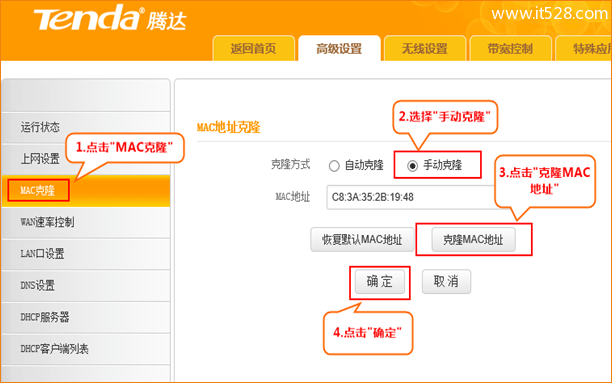Cancel with the 取消 button
Image resolution: width=612 pixels, height=383 pixels.
coord(446,281)
